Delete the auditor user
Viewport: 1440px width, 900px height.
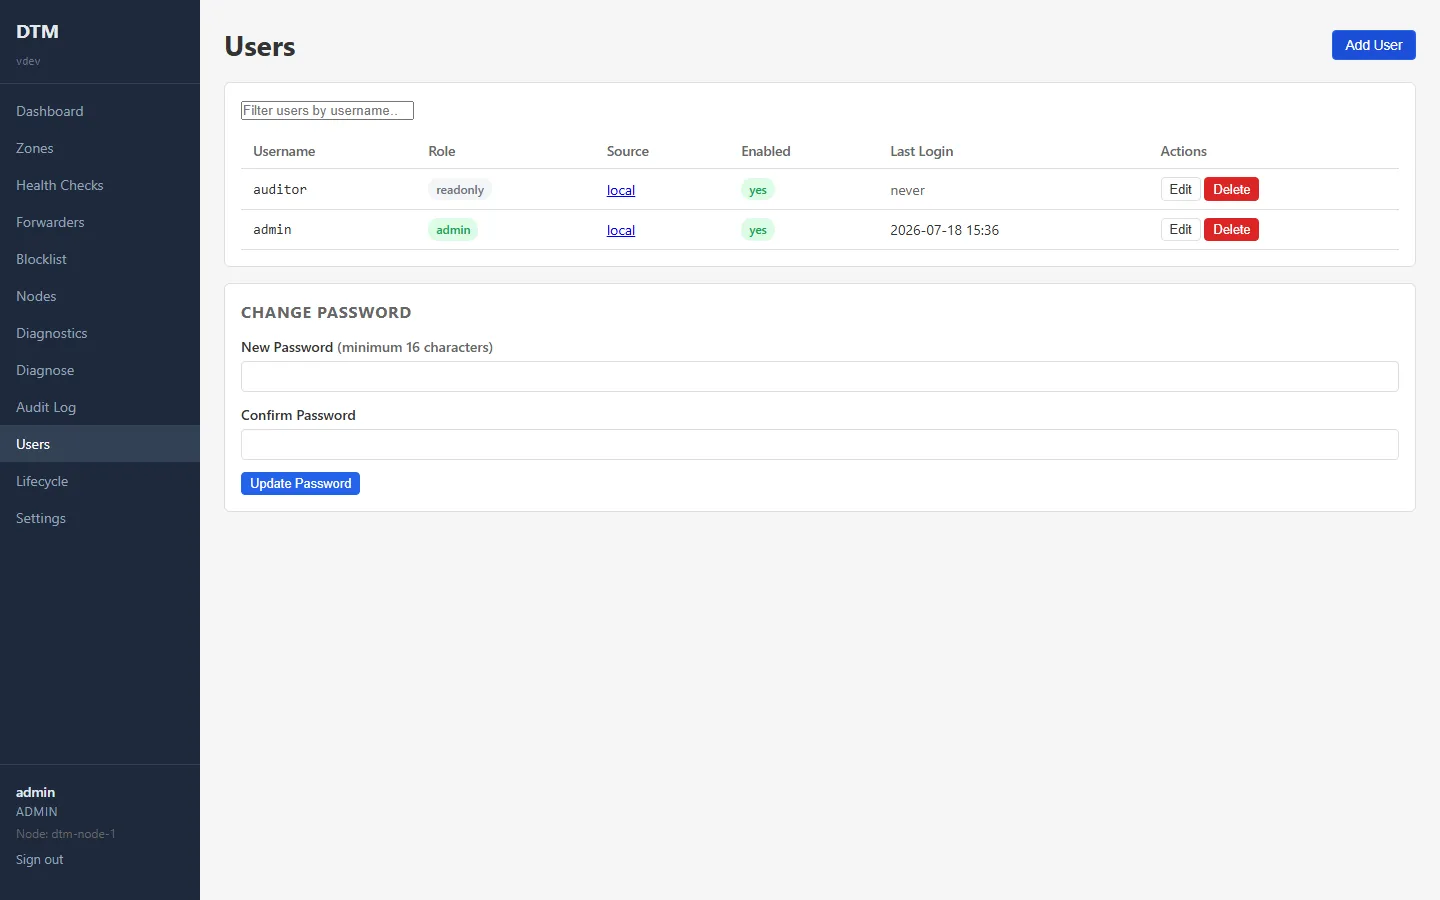click(x=1231, y=189)
